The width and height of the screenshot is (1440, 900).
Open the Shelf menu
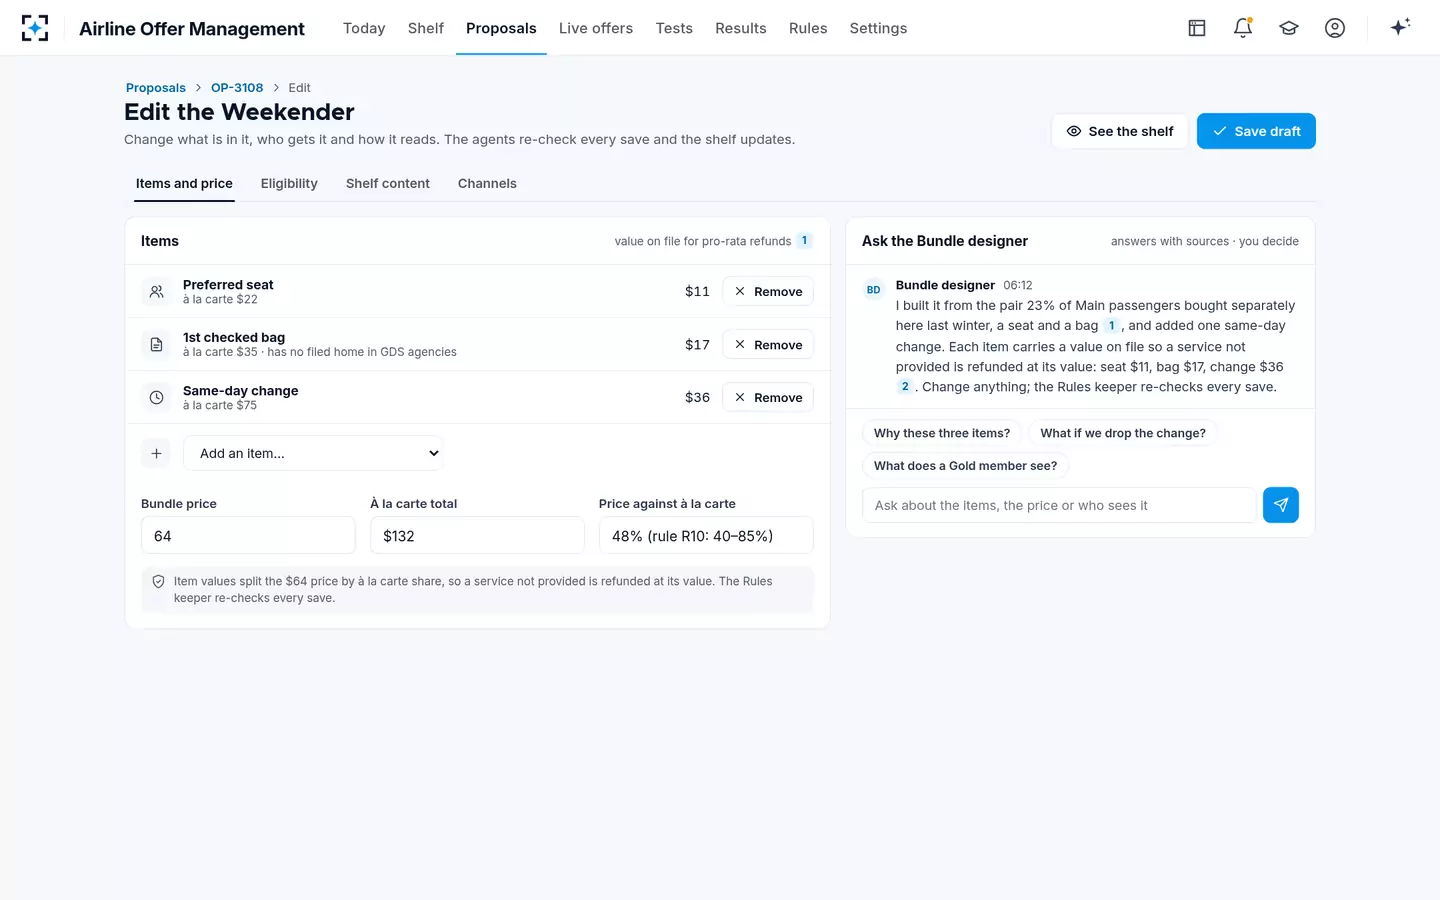(x=426, y=28)
